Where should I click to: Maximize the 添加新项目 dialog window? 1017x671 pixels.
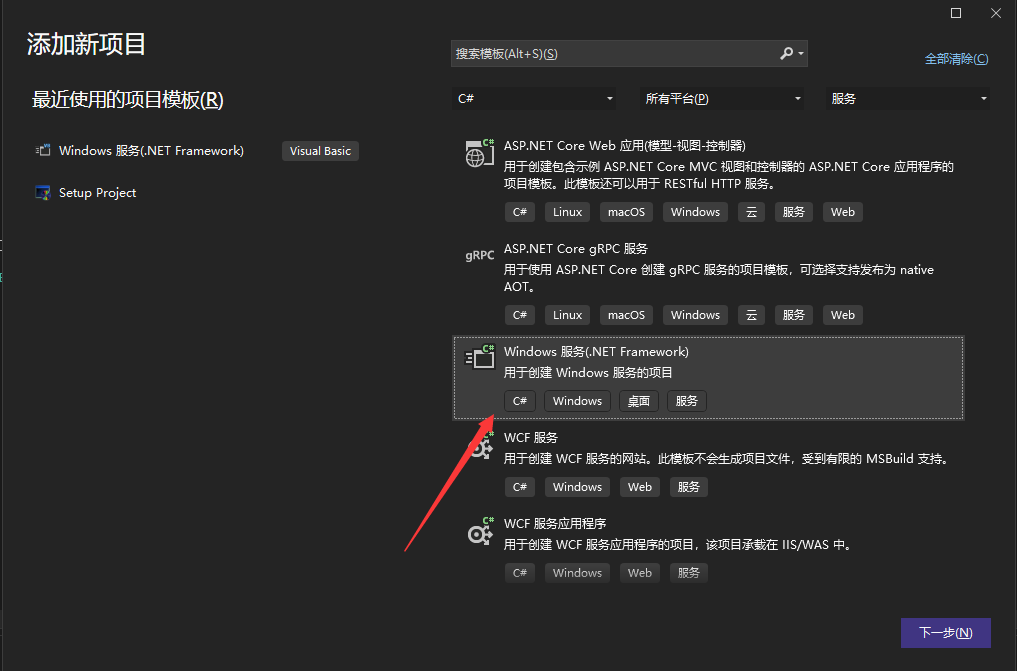(956, 13)
